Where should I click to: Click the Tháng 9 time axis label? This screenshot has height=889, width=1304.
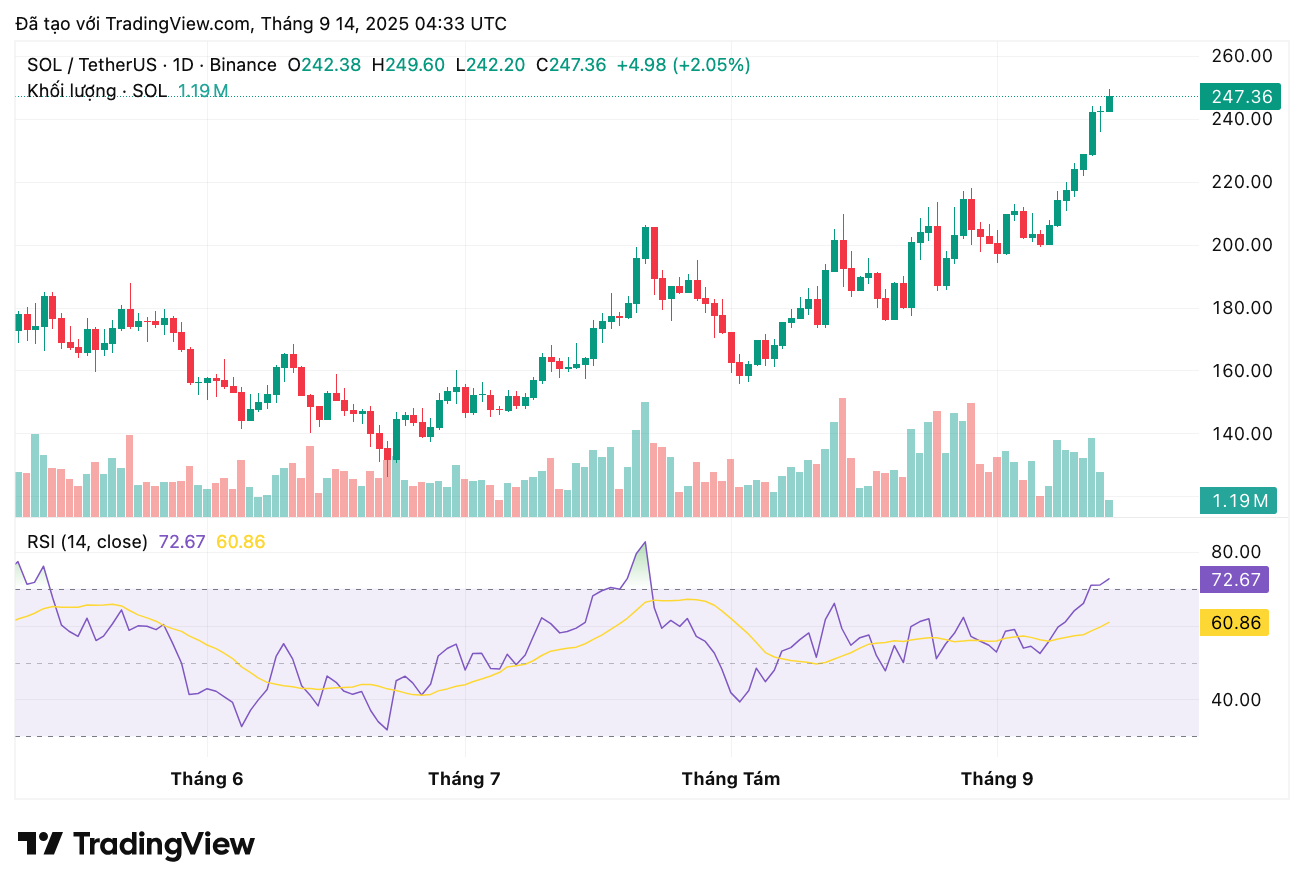click(997, 778)
